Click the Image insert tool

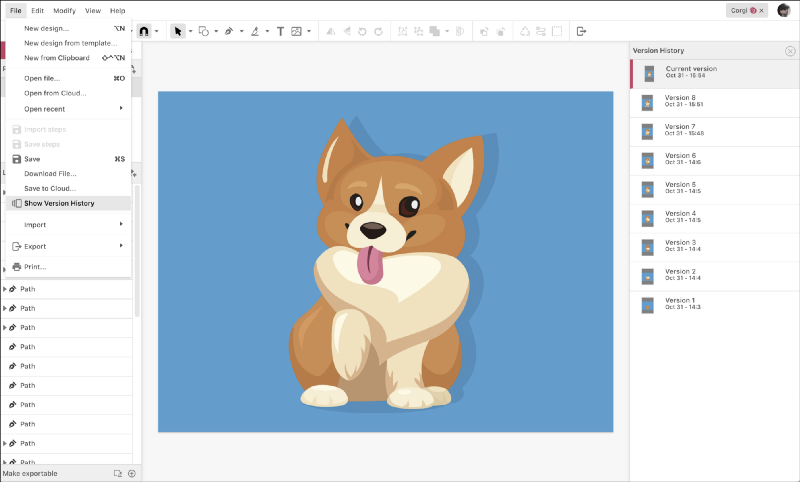coord(296,31)
